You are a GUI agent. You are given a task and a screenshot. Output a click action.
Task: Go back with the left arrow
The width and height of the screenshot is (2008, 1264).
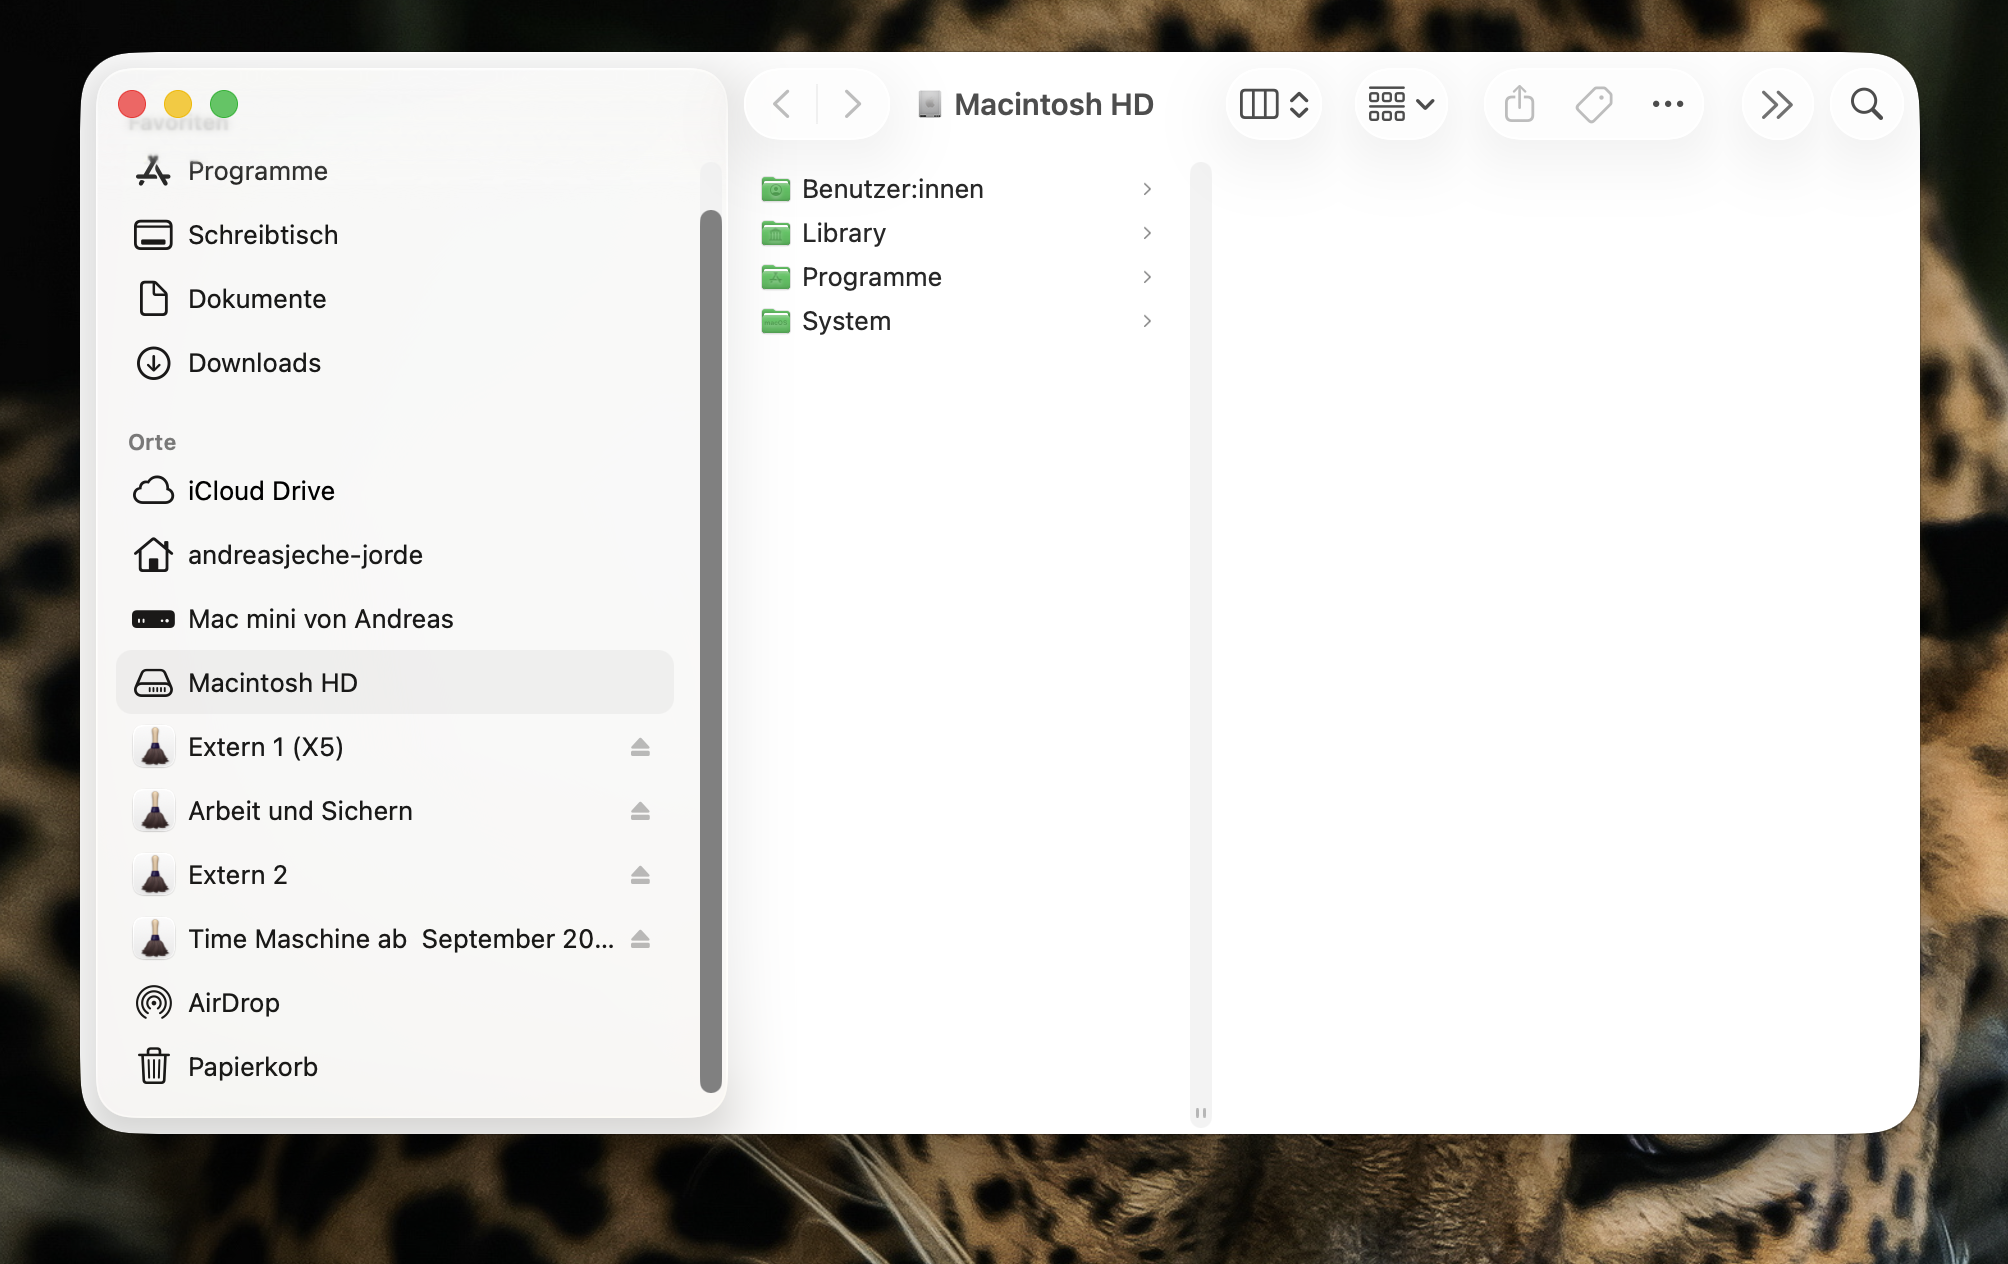click(783, 104)
